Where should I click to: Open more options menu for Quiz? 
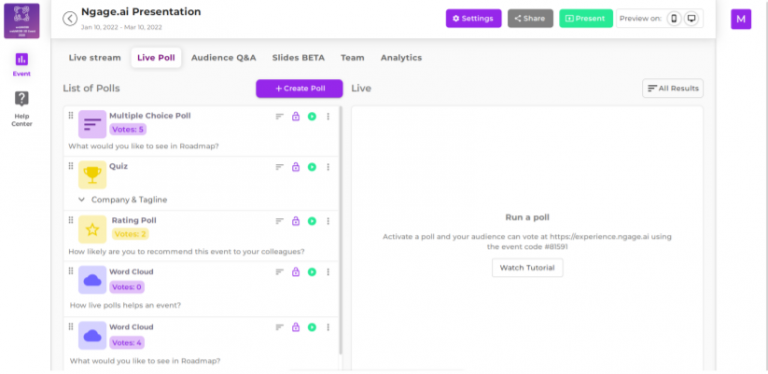coord(328,167)
